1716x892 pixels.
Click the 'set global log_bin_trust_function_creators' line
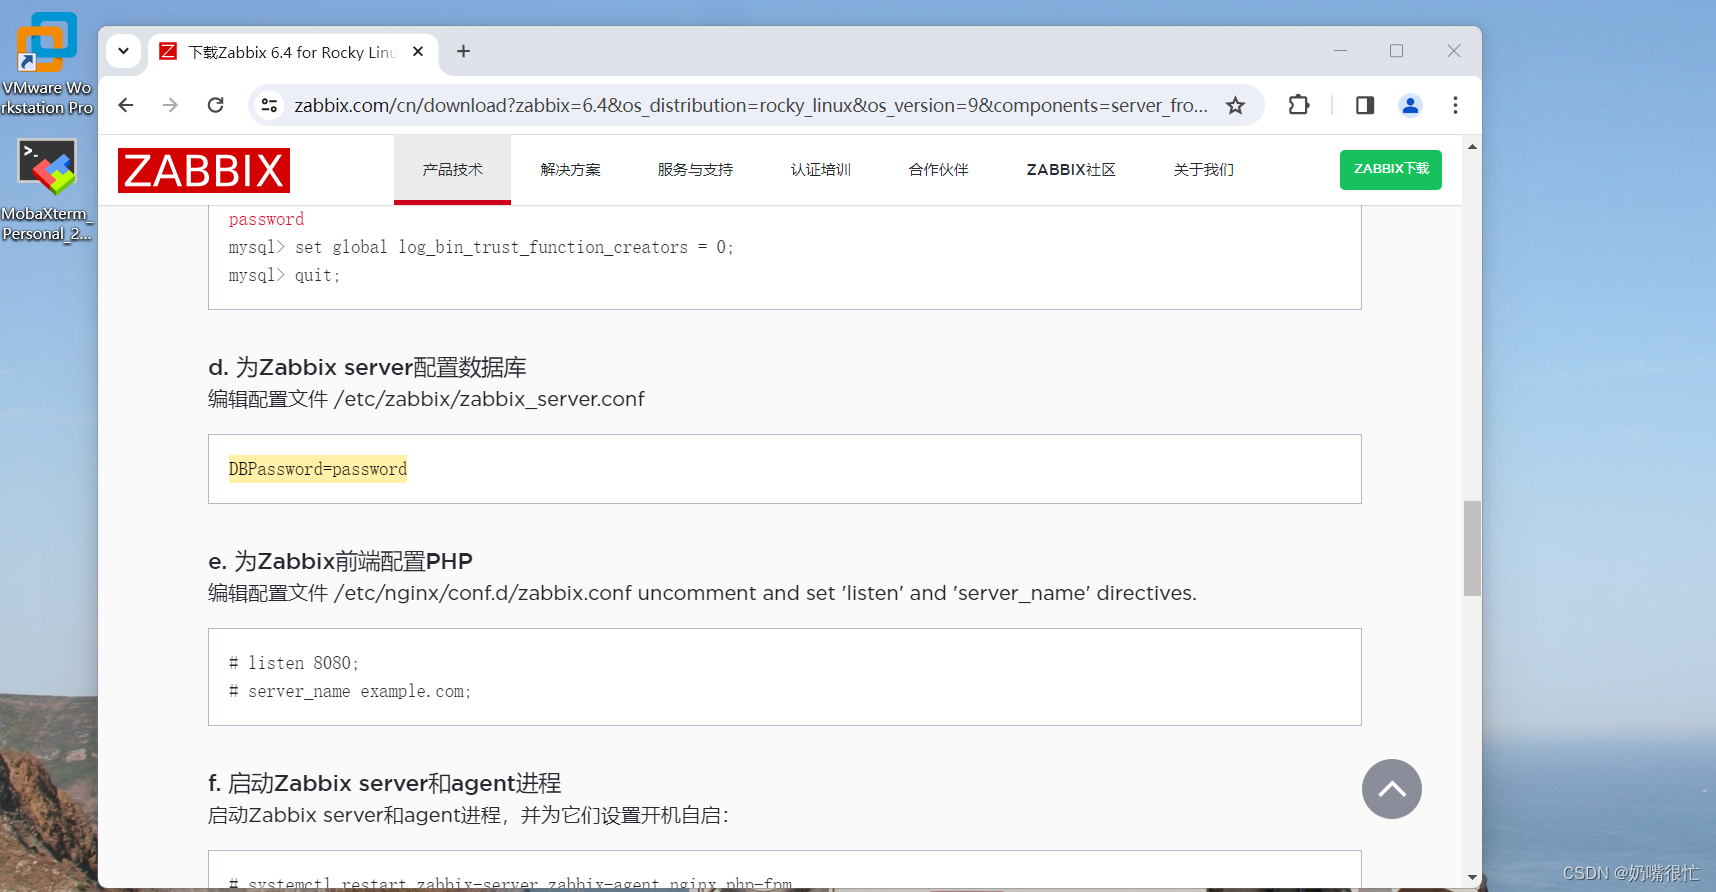pos(481,247)
